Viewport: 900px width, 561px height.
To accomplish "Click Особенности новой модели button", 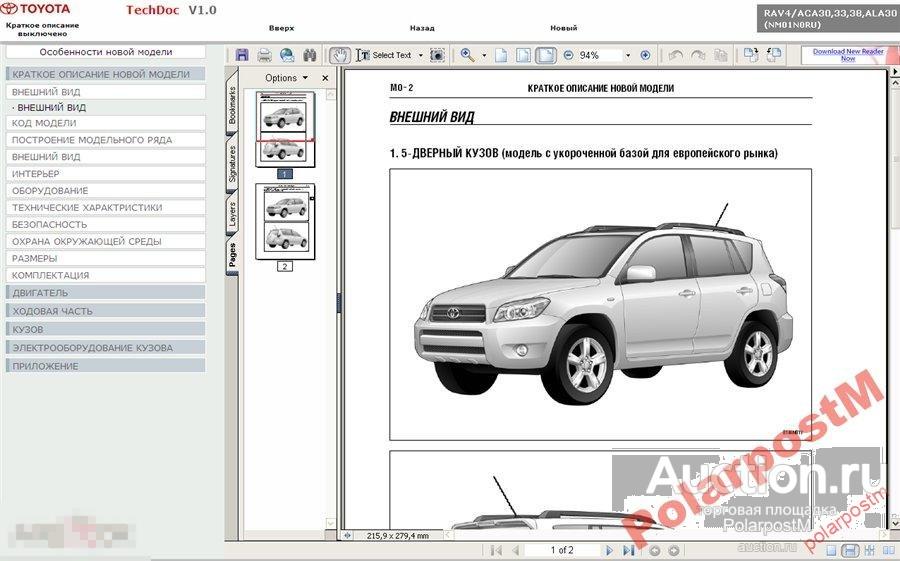I will (106, 52).
